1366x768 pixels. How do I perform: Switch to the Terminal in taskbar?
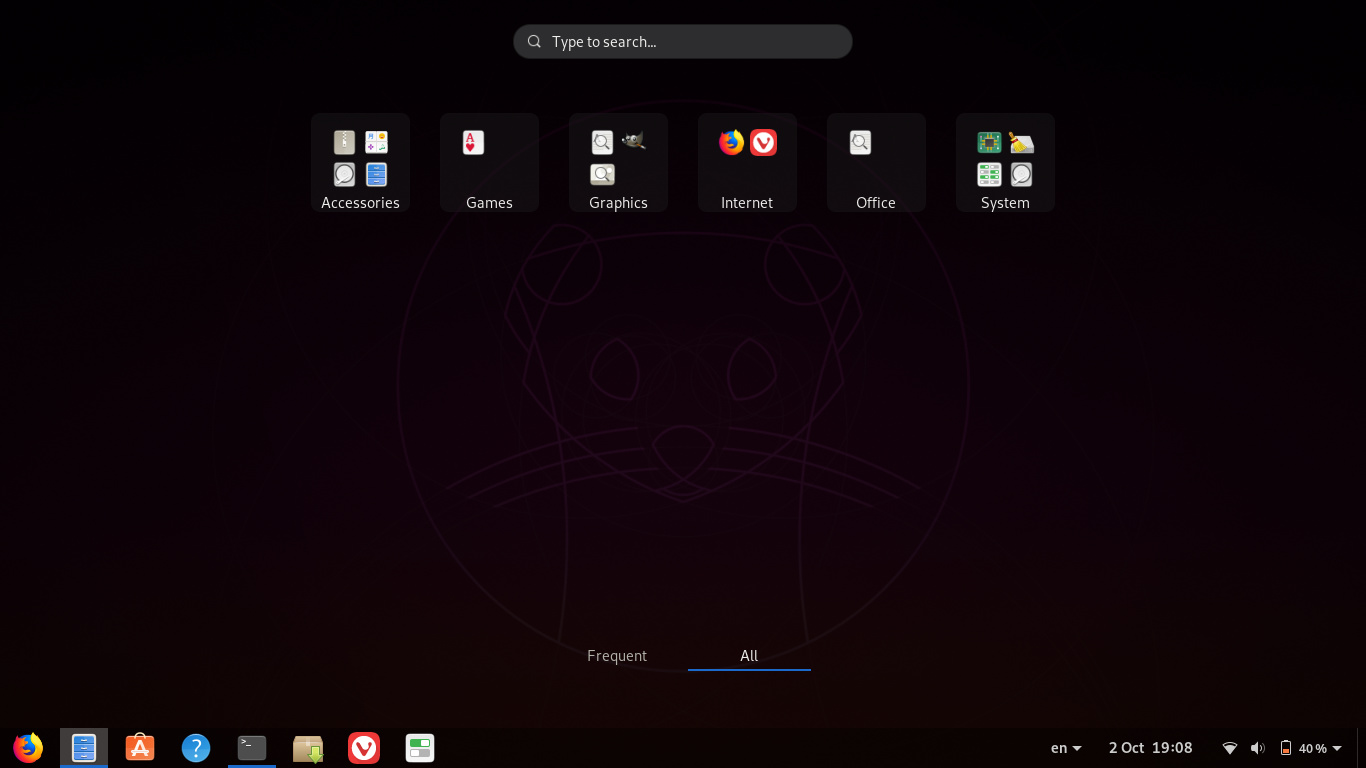(x=252, y=747)
